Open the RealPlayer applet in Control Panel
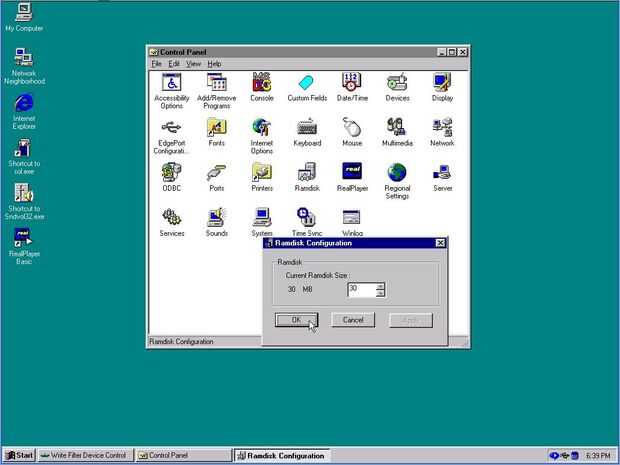Screen dimensions: 620x465 tap(352, 177)
